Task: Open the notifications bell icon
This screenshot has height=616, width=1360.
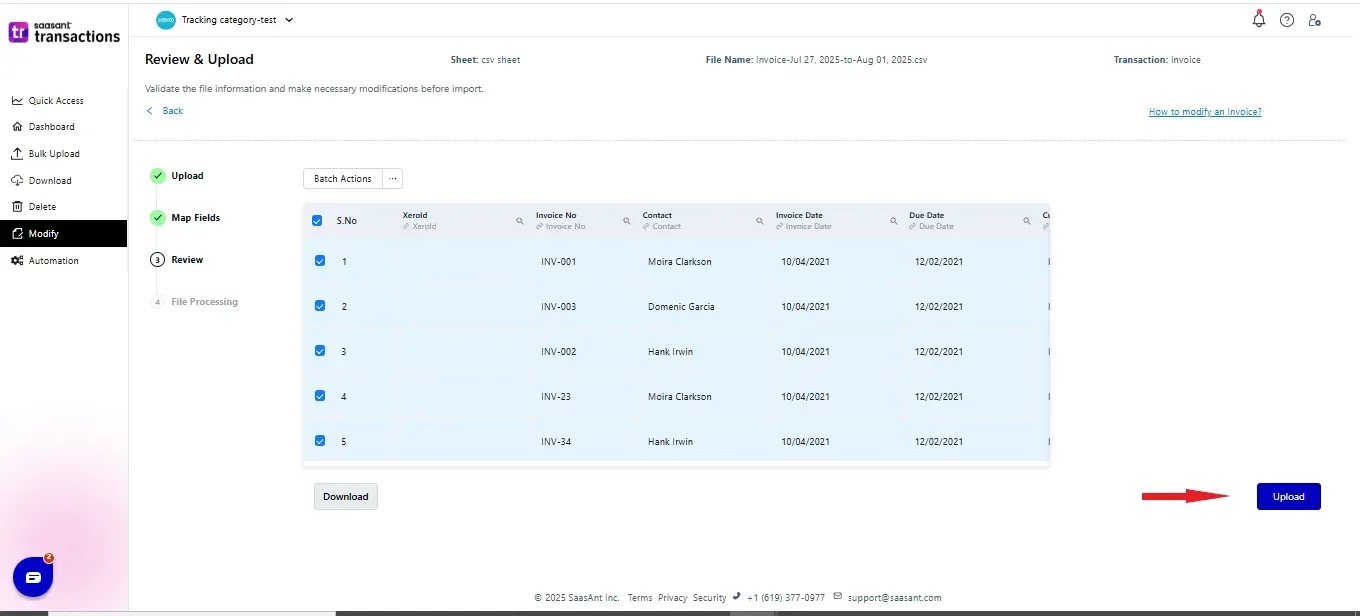Action: (1259, 19)
